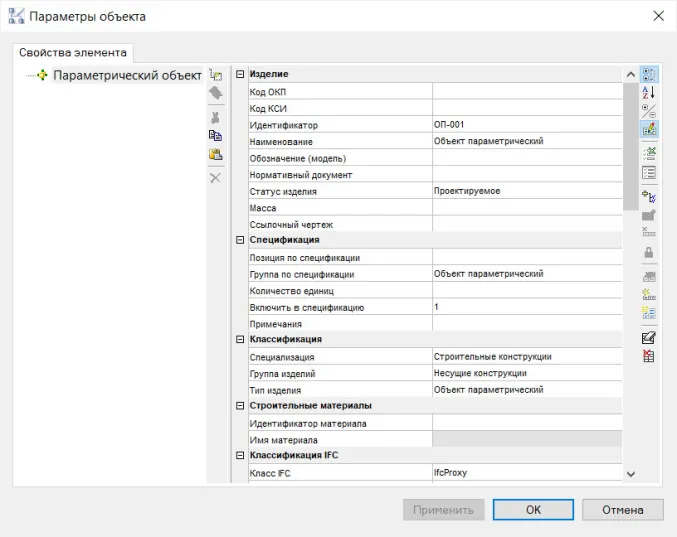
Task: Click the red table delete icon
Action: 648,356
